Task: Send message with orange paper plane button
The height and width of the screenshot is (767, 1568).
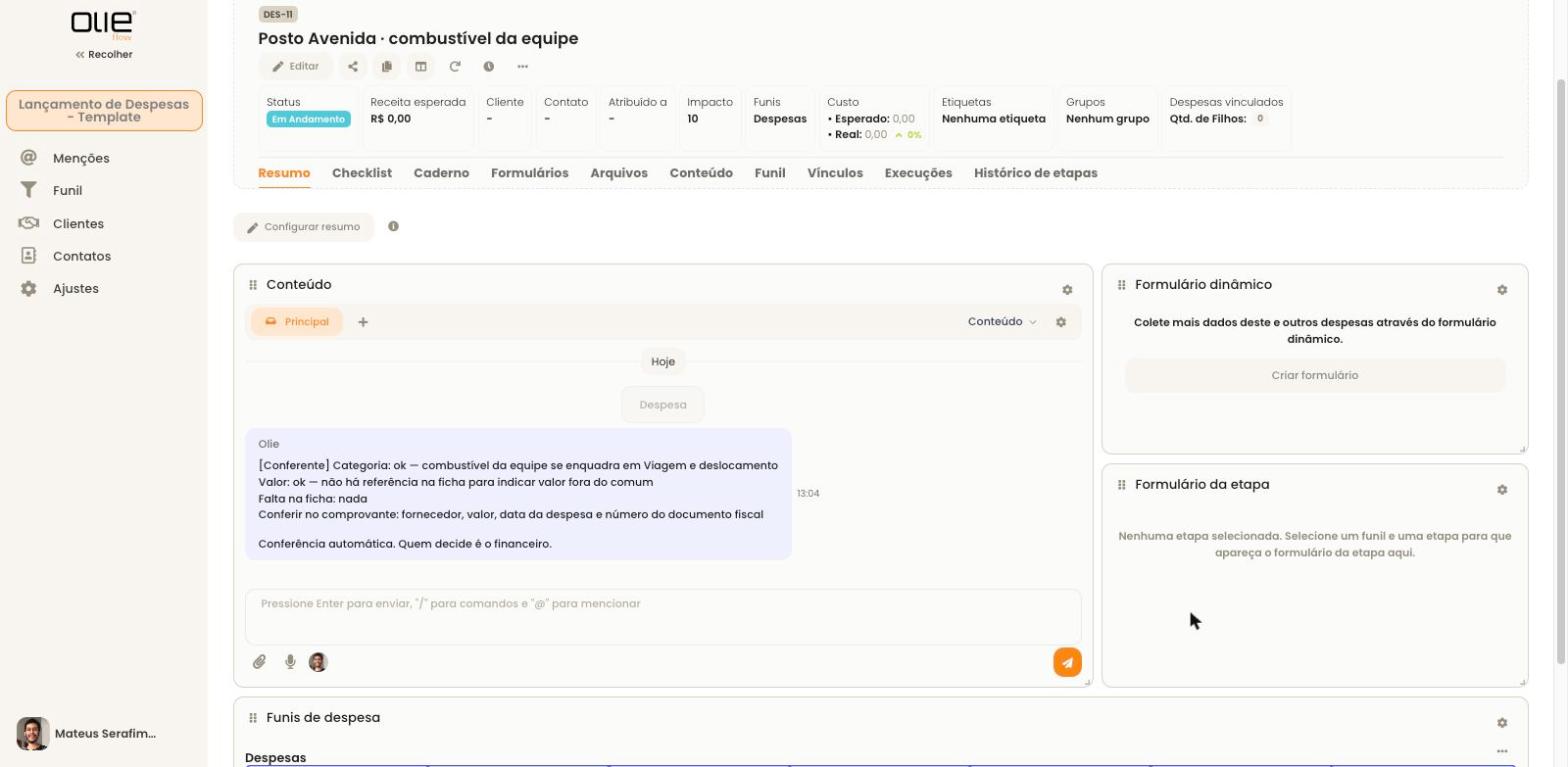Action: (1067, 662)
